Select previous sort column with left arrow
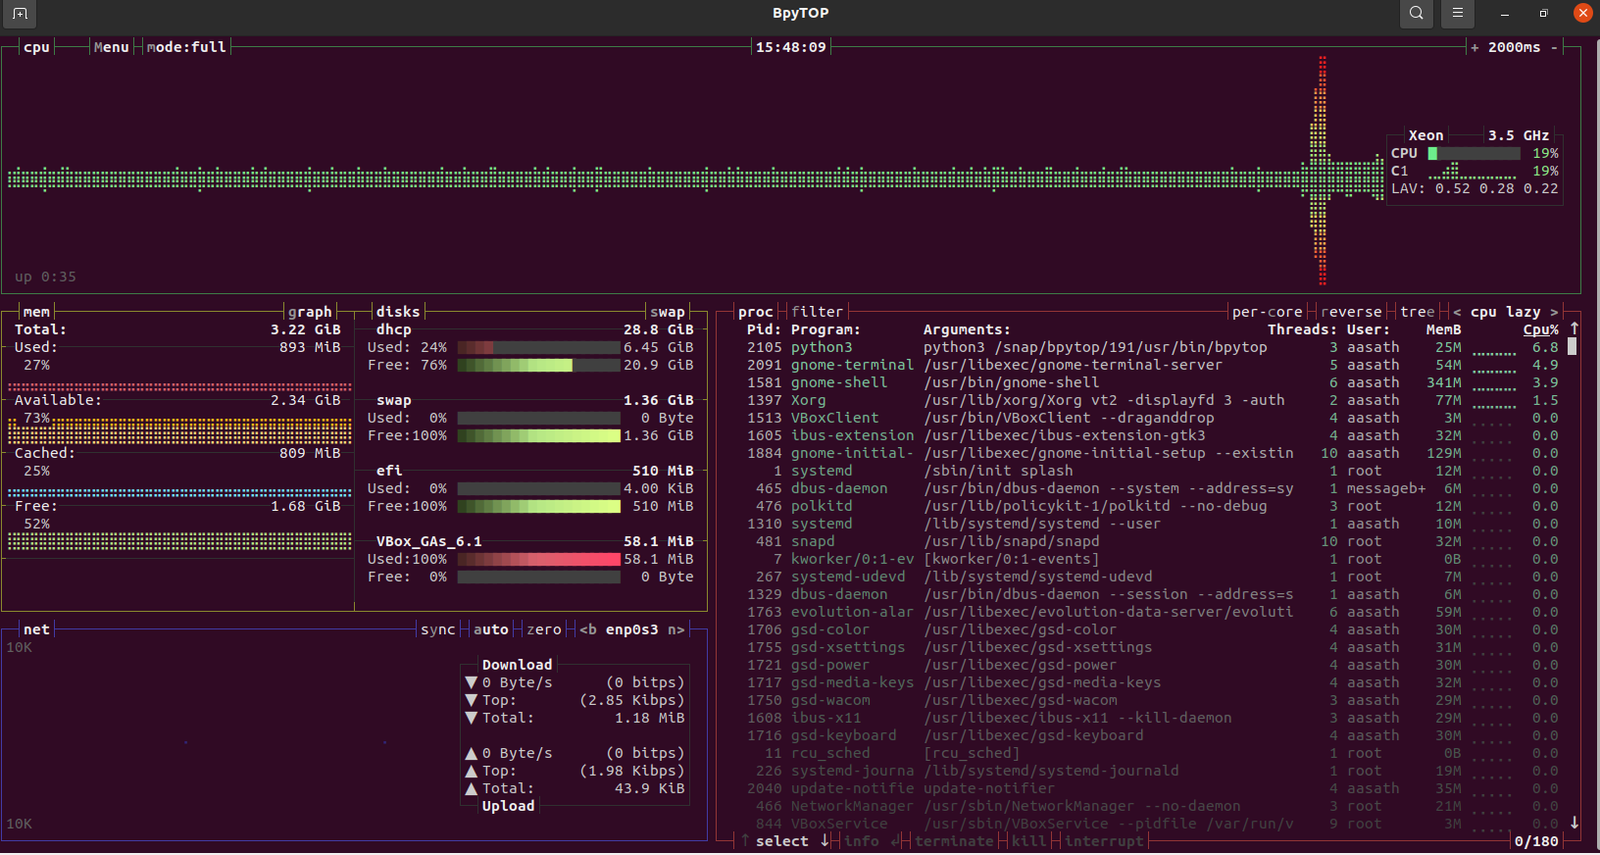Image resolution: width=1600 pixels, height=855 pixels. (1457, 312)
